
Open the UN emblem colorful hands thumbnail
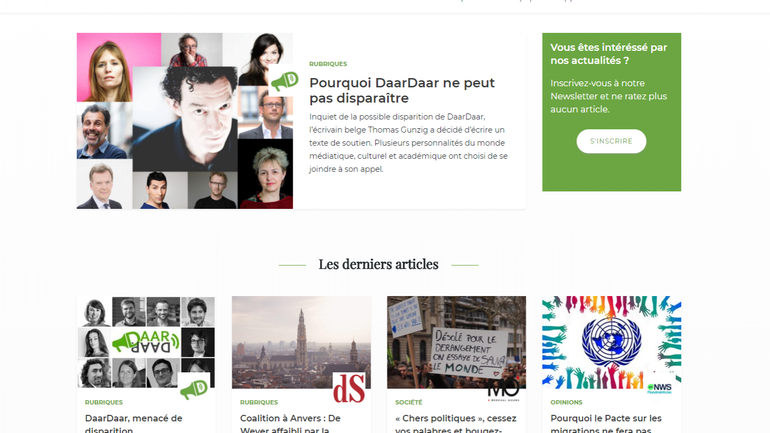pos(611,342)
